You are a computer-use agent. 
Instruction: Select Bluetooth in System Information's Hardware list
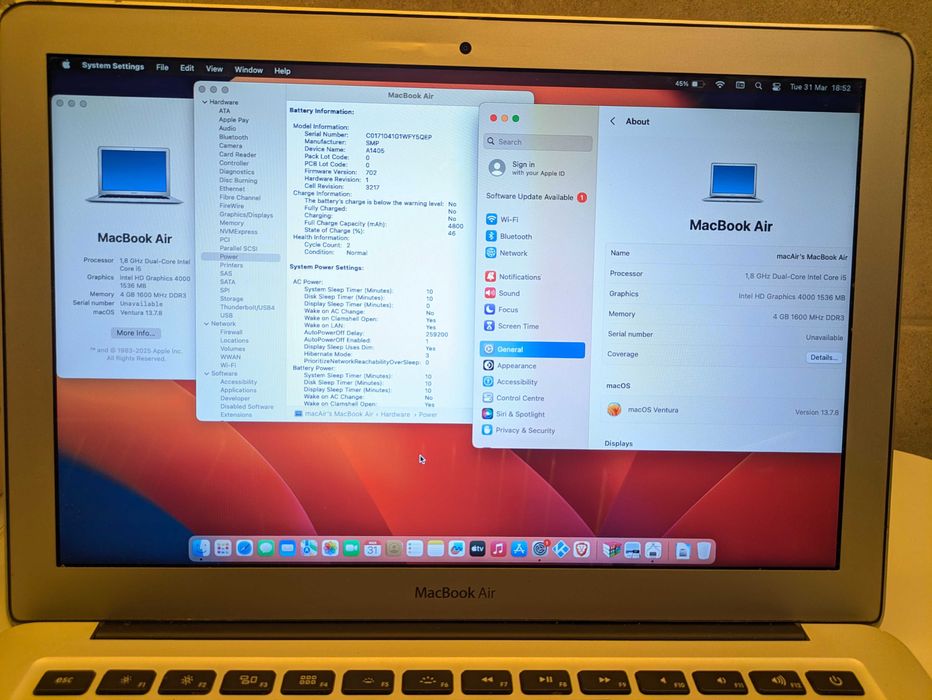(x=233, y=137)
